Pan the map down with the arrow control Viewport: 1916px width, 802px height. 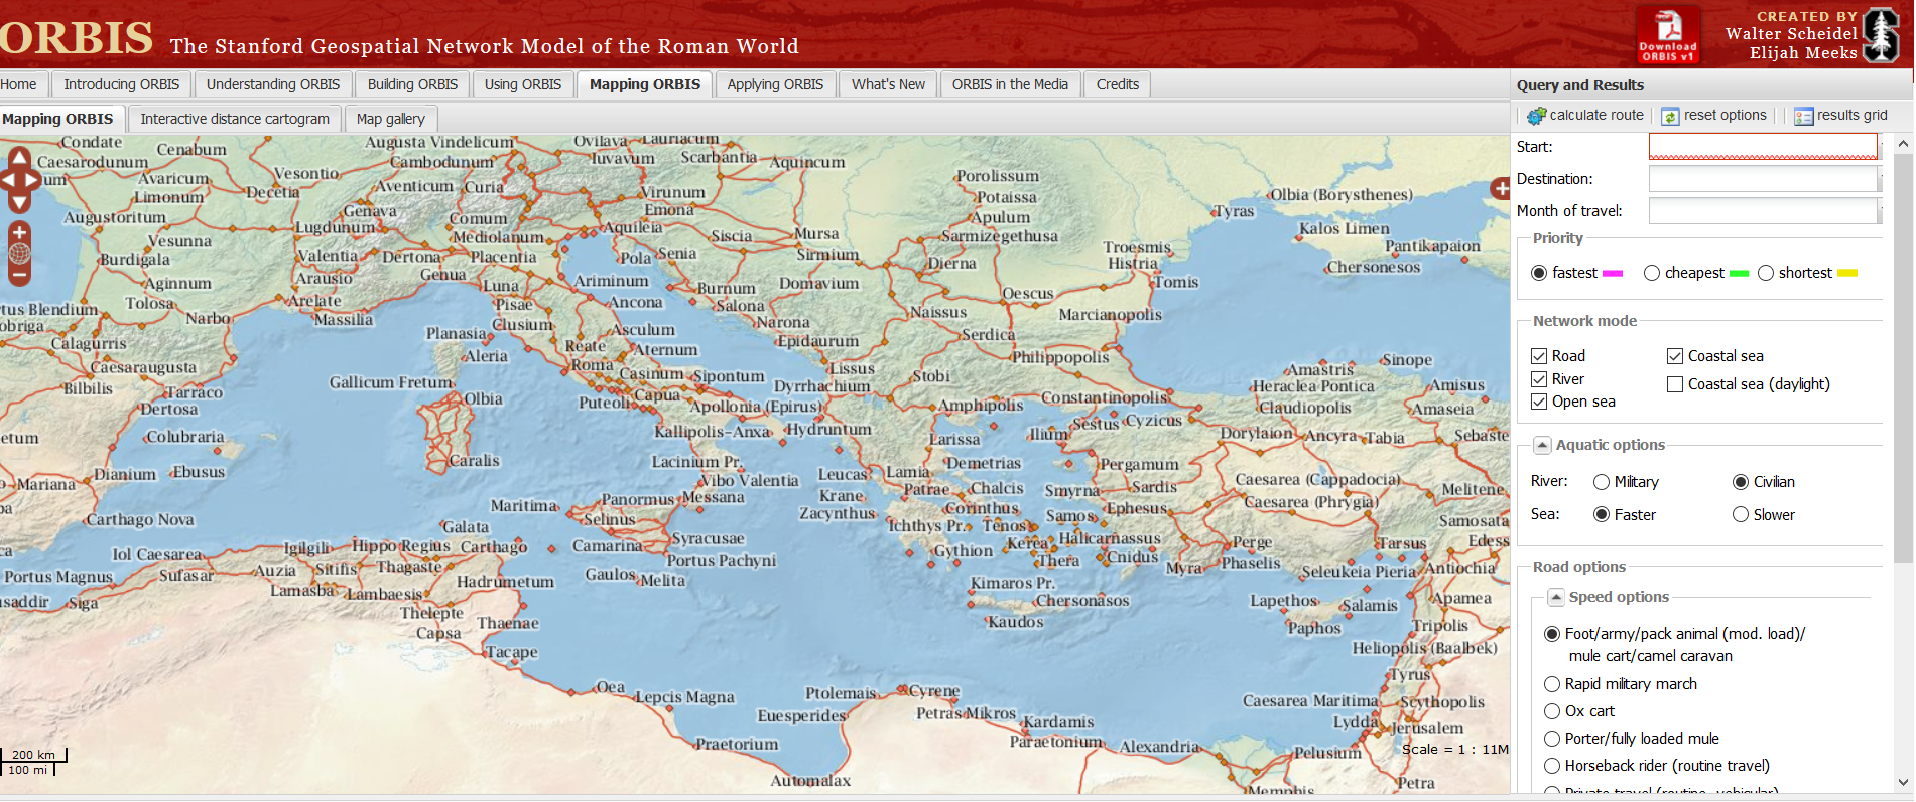19,203
